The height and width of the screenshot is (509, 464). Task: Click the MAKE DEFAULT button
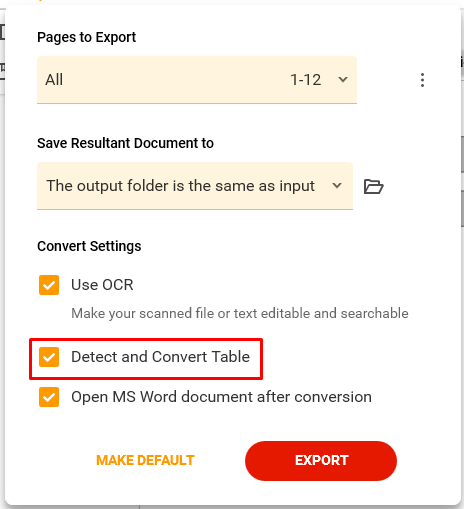click(145, 460)
